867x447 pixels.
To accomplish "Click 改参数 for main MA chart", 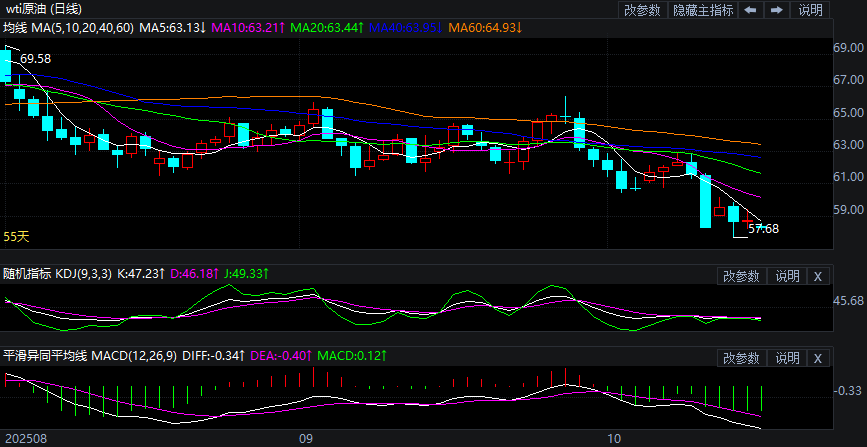I will [x=642, y=10].
